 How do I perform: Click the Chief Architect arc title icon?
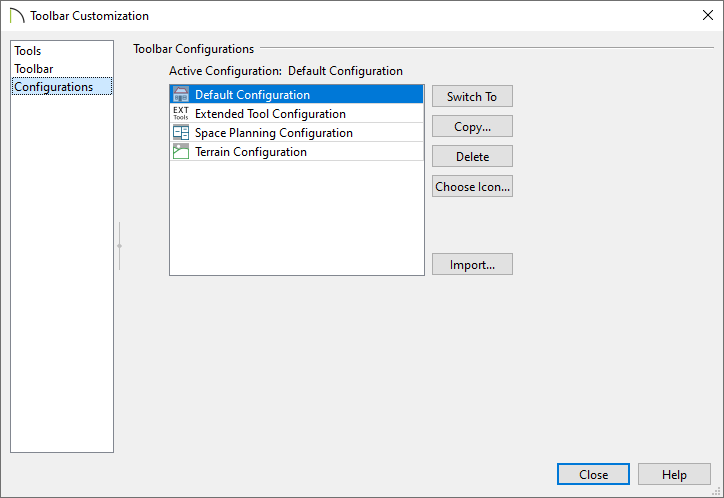[17, 16]
